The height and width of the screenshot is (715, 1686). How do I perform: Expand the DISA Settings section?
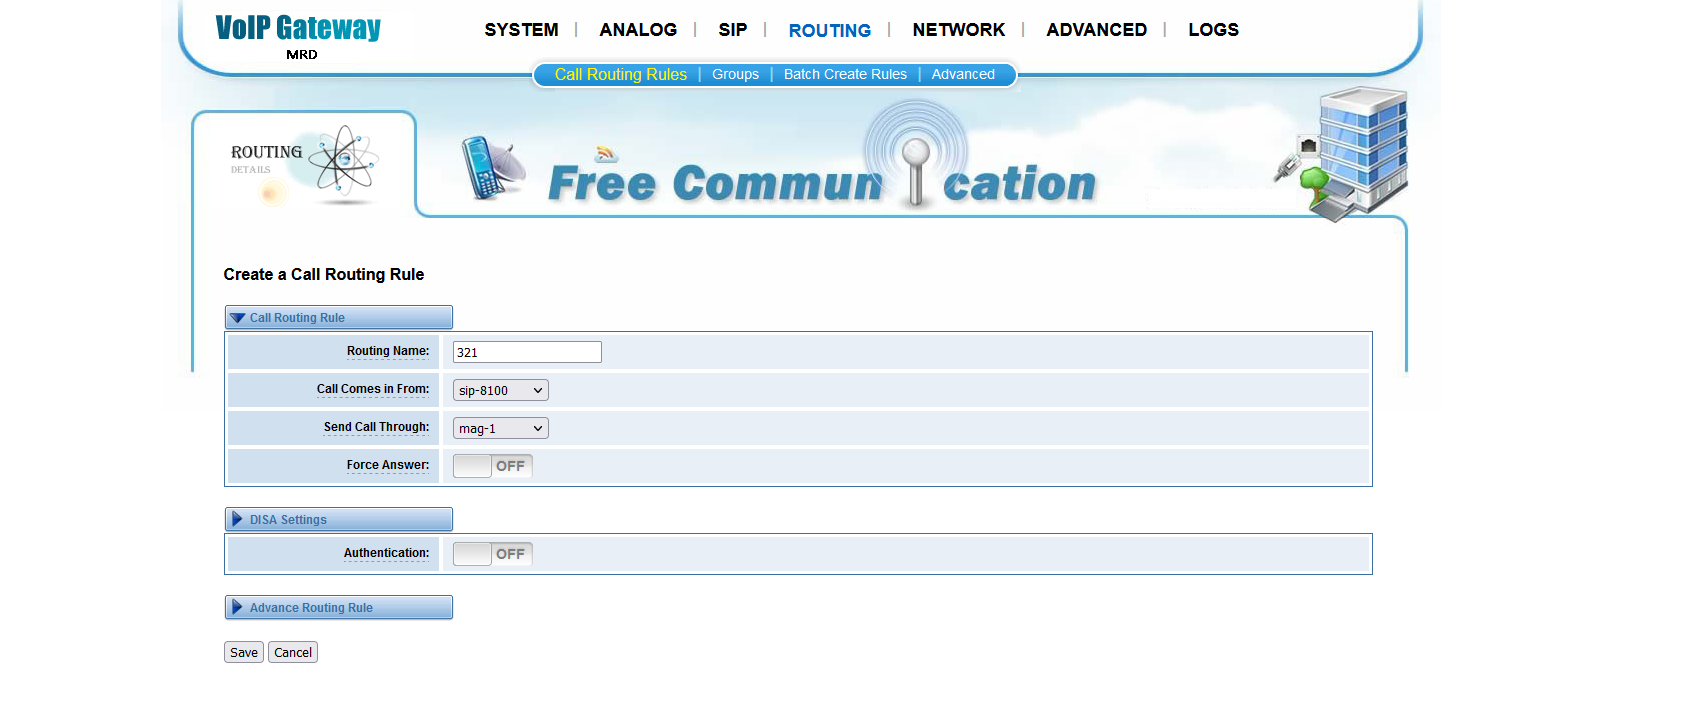[x=338, y=519]
